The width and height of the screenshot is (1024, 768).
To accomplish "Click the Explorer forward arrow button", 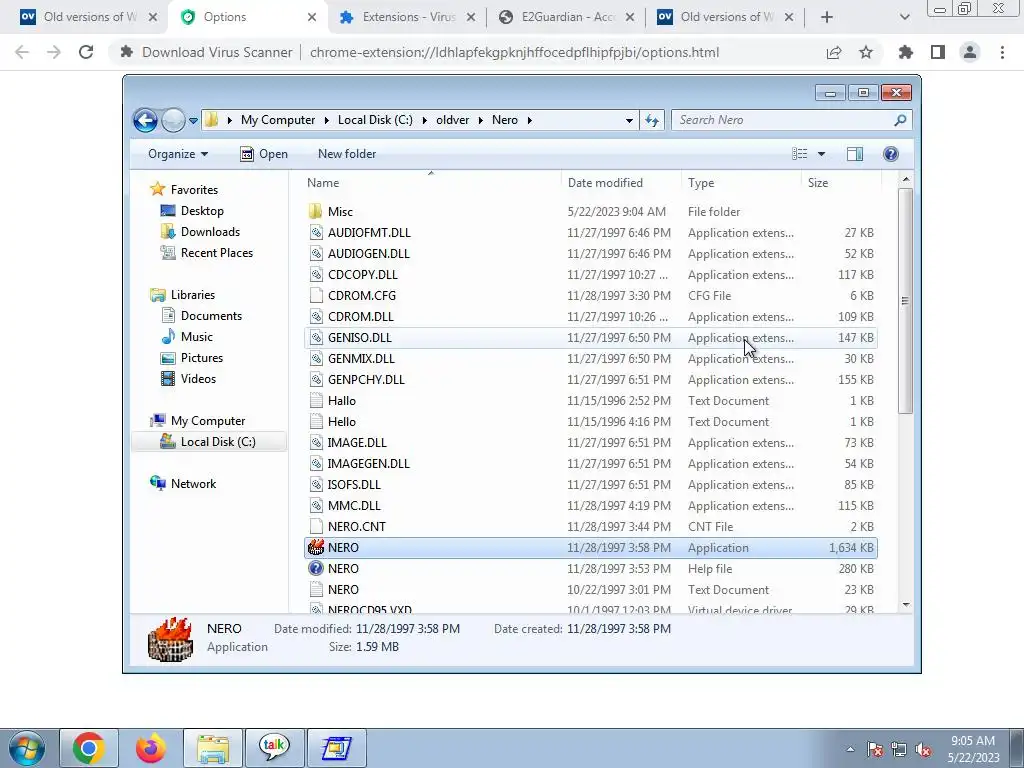I will [x=173, y=120].
